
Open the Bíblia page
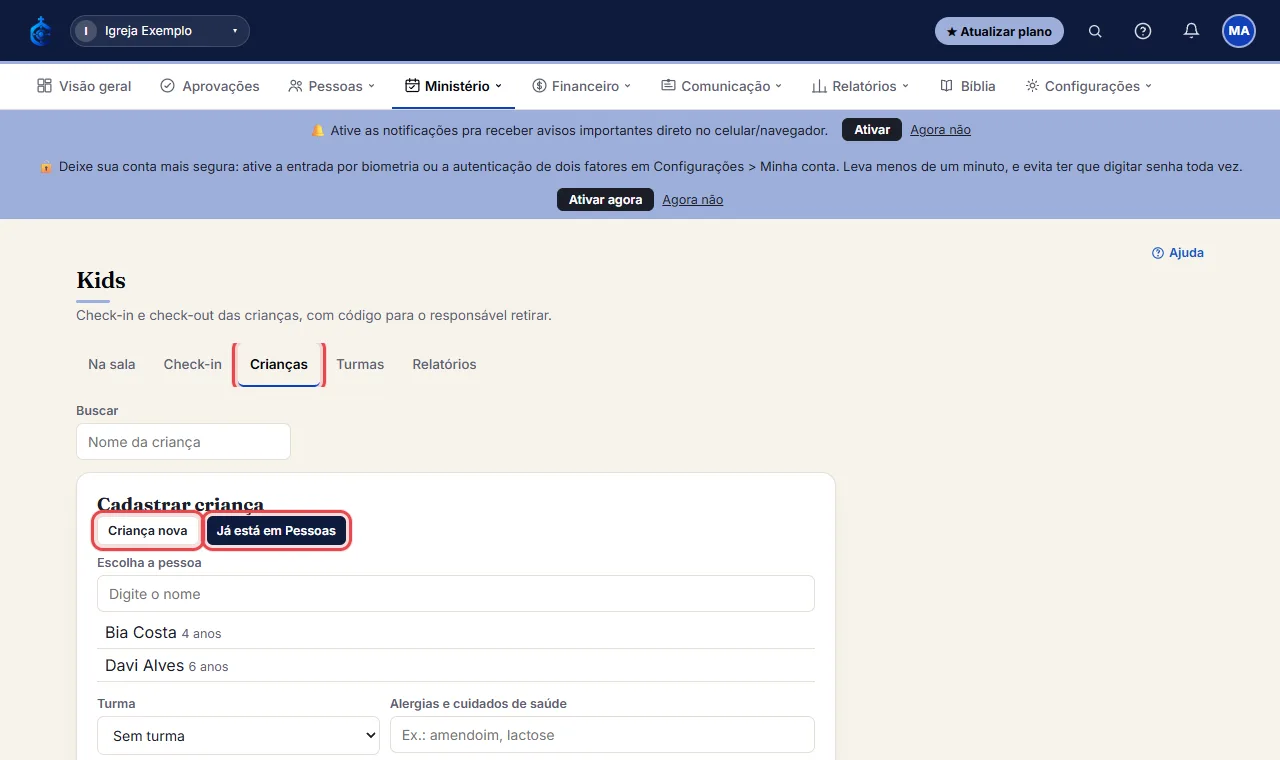(968, 86)
